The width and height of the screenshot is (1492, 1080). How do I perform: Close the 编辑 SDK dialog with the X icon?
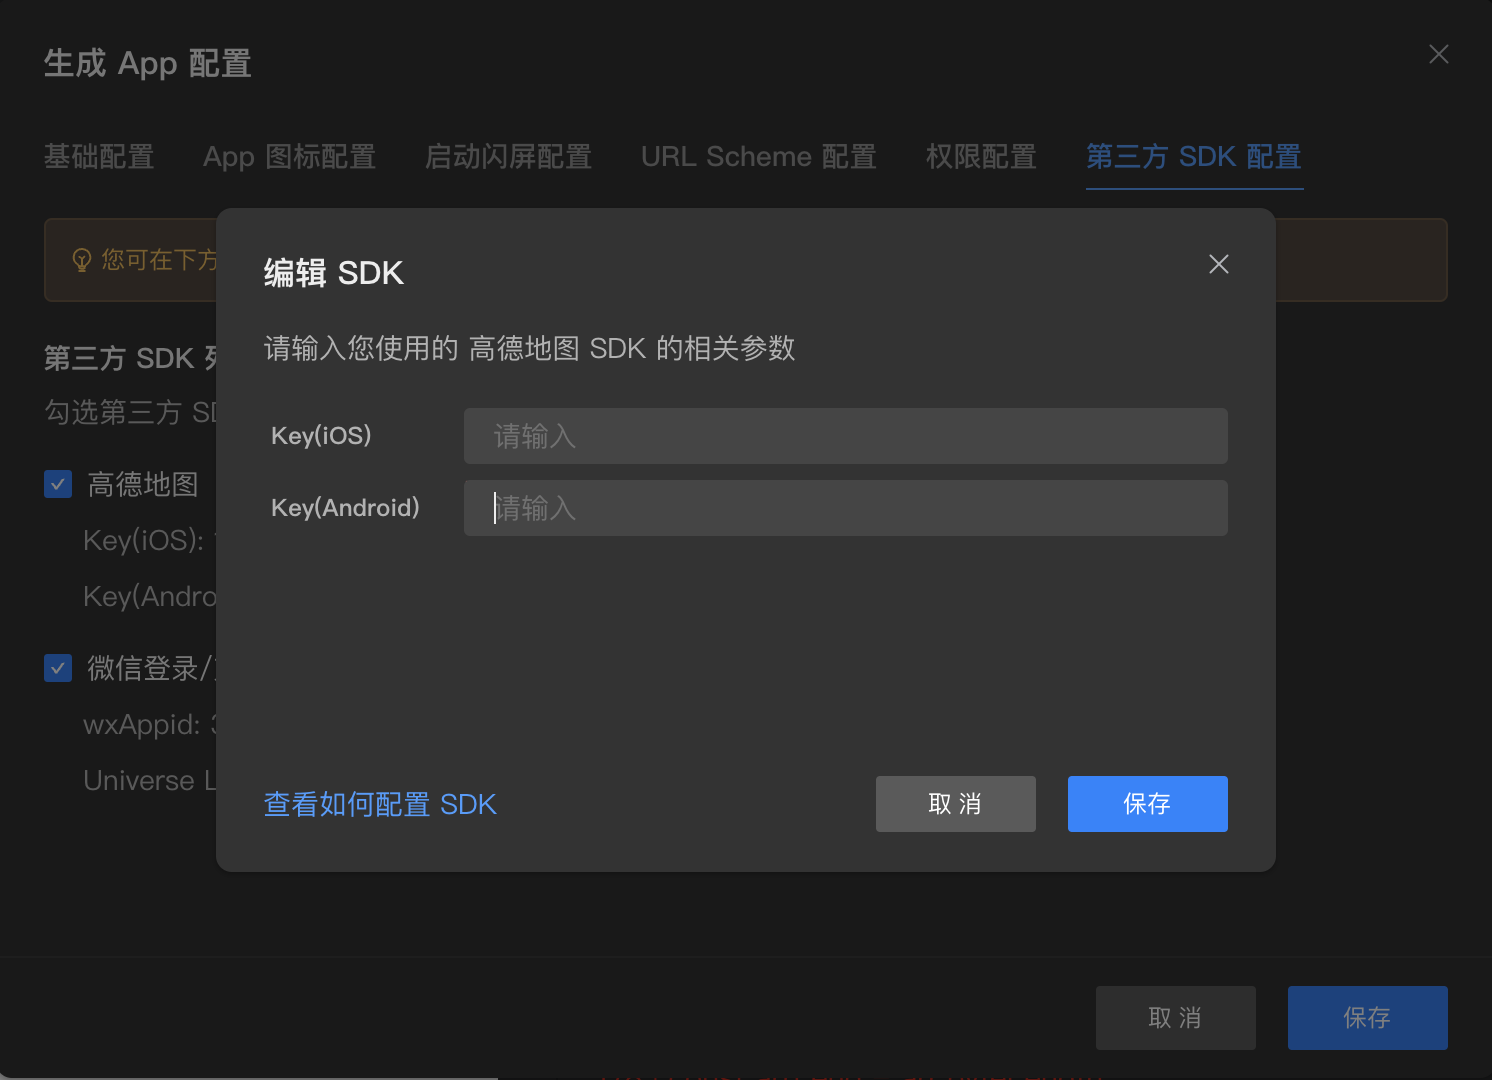(x=1218, y=264)
